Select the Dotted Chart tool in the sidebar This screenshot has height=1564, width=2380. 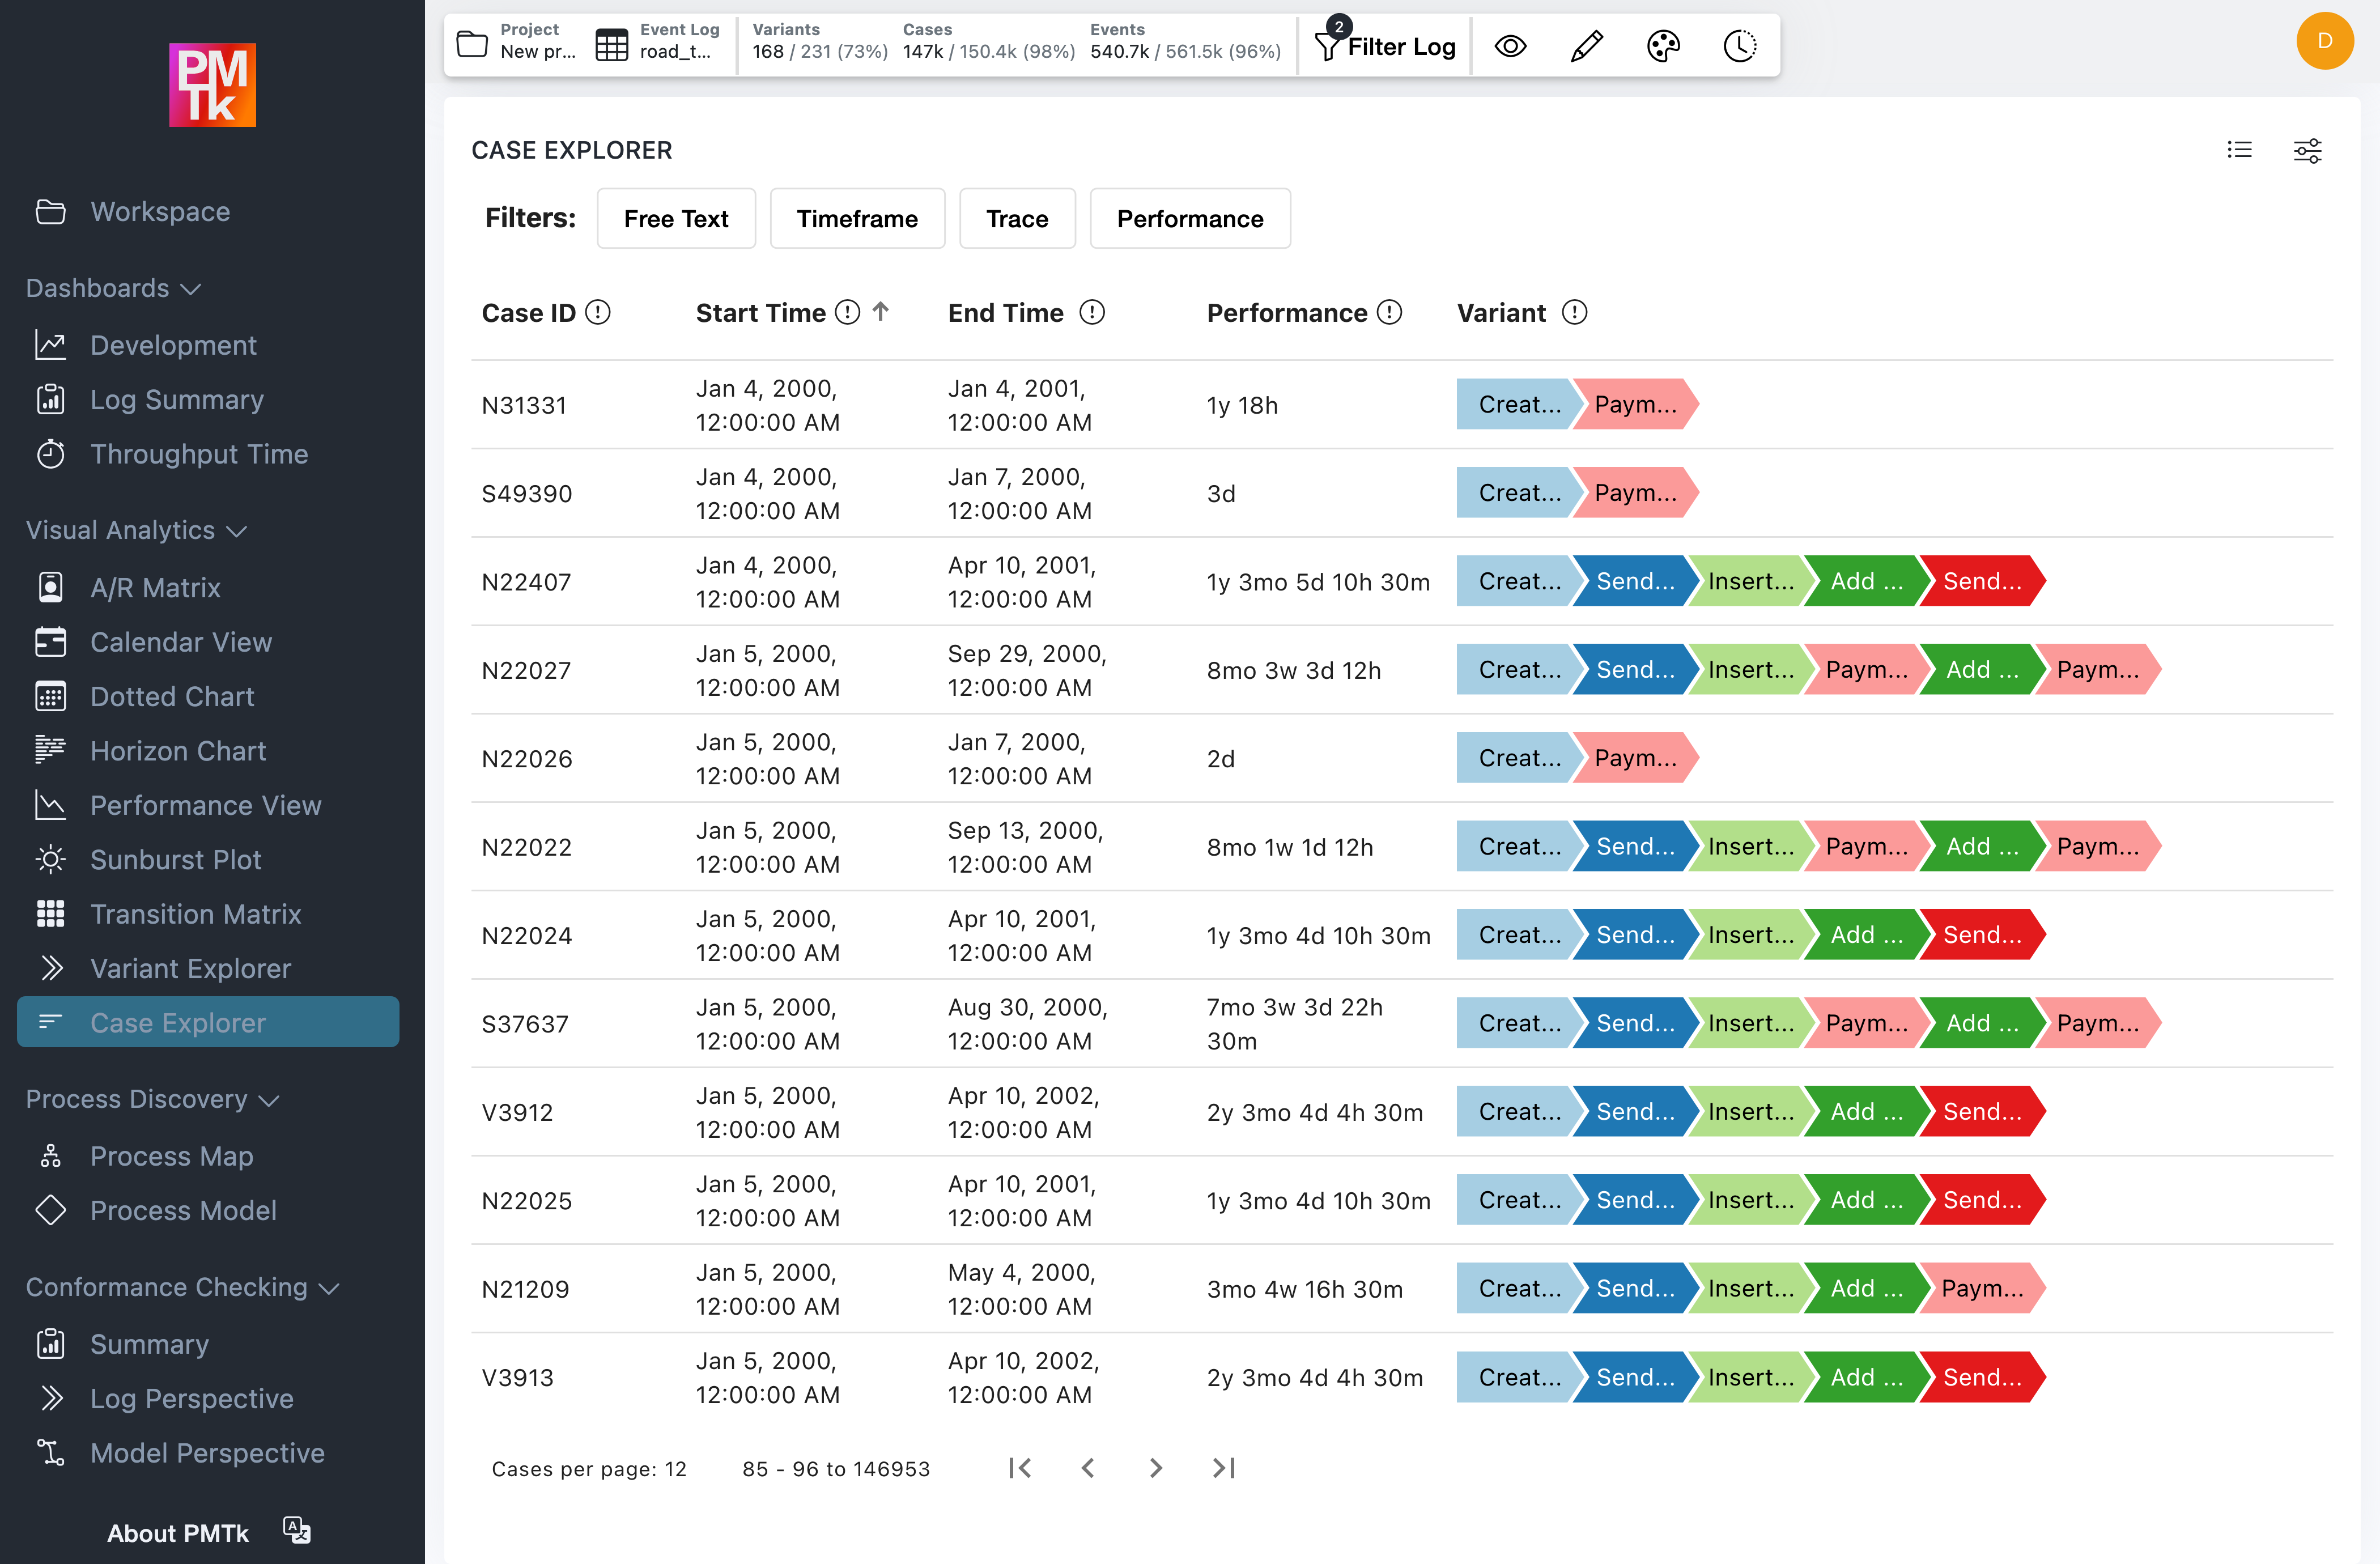[172, 696]
